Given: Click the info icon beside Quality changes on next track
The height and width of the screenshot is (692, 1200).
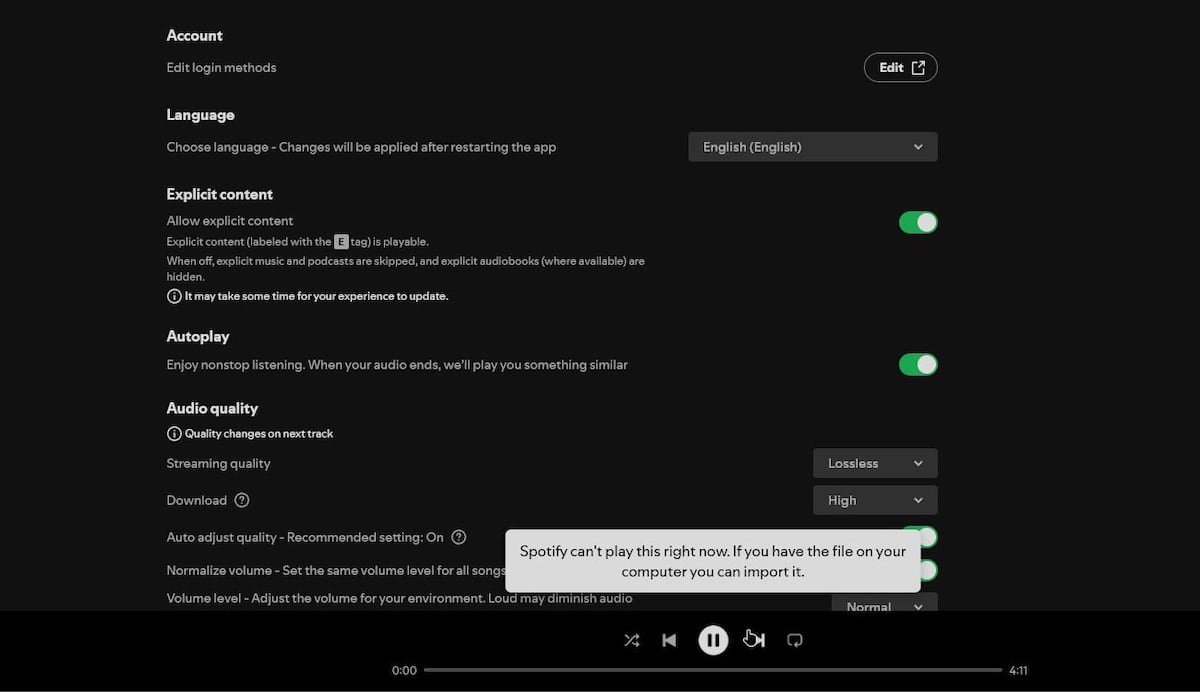Looking at the screenshot, I should coord(174,433).
